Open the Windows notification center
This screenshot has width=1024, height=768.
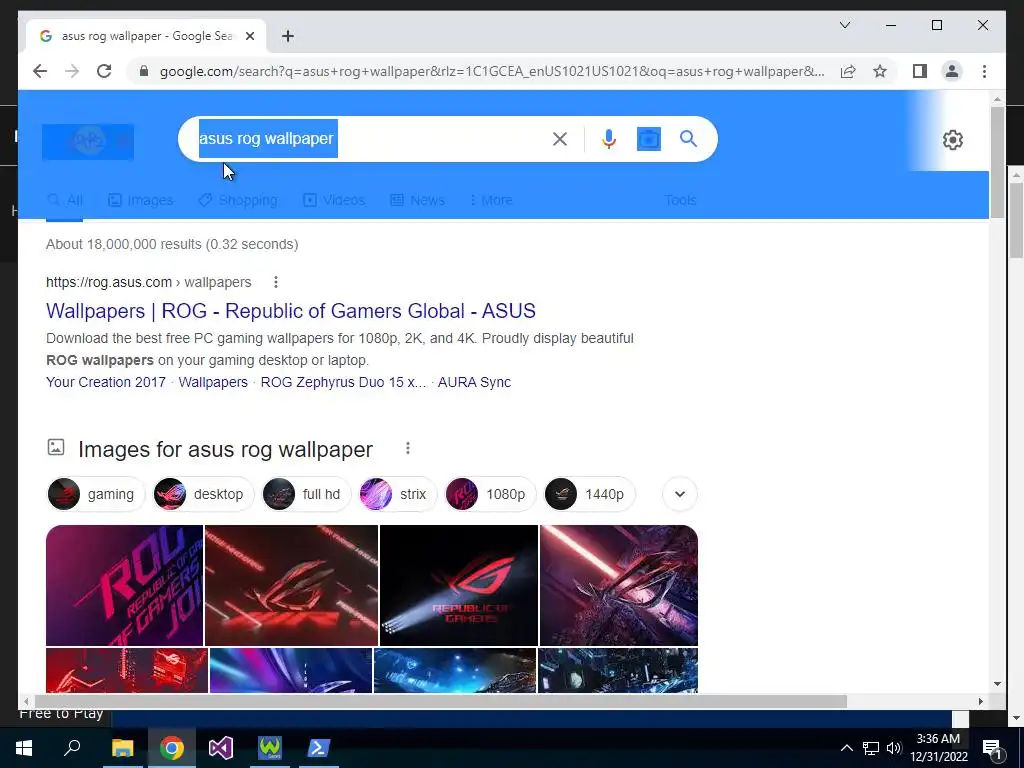pos(993,748)
